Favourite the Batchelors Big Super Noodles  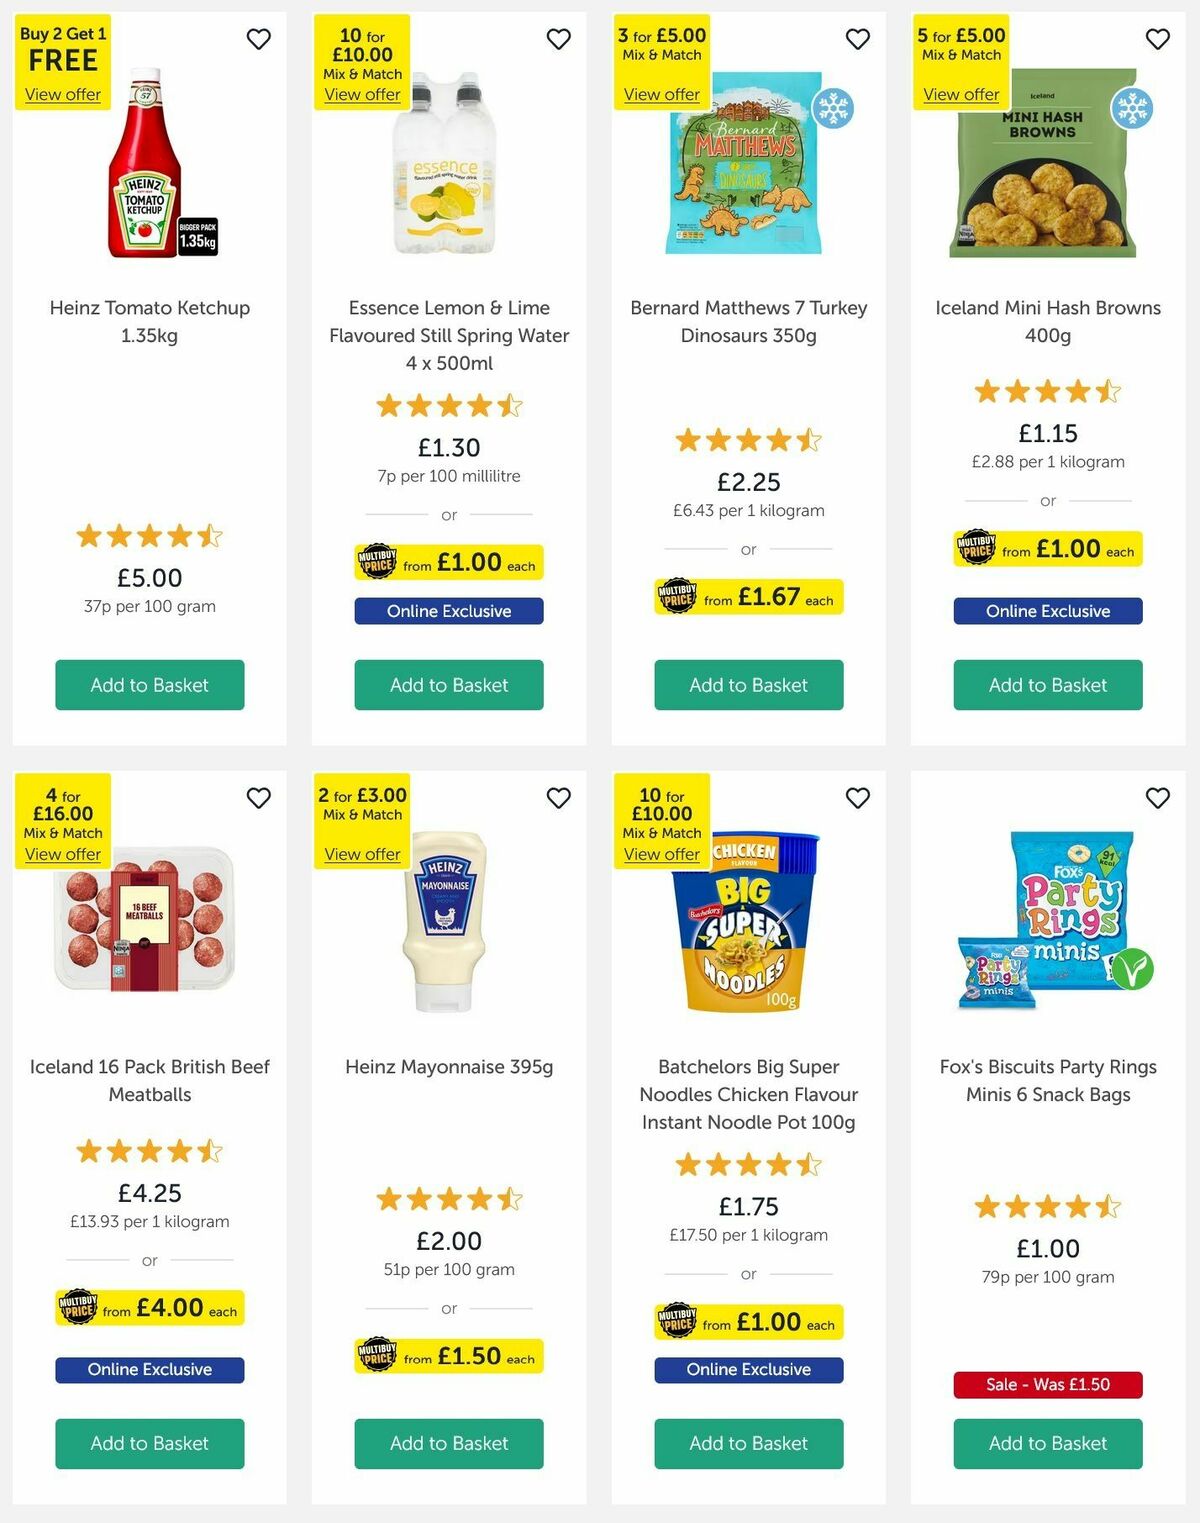click(857, 798)
